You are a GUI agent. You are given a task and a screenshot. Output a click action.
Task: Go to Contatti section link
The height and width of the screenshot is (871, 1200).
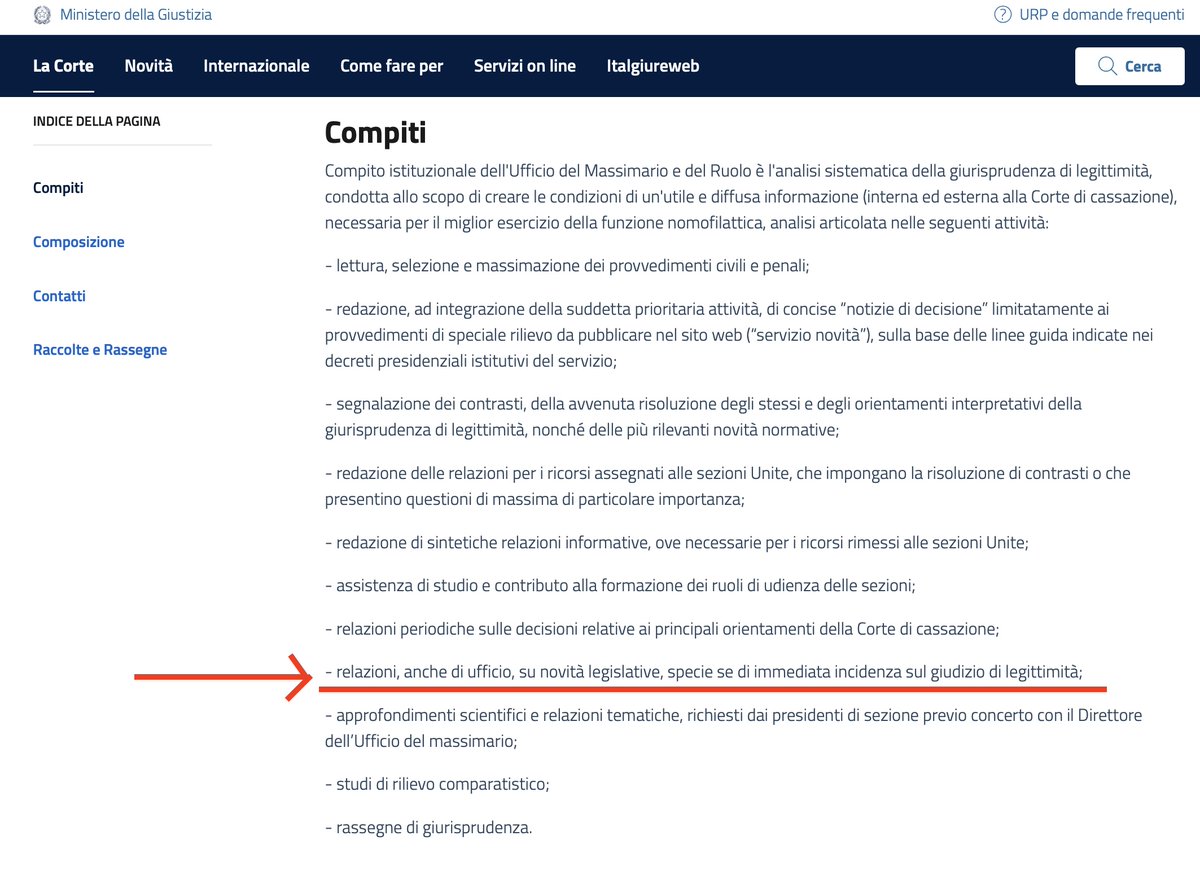pos(59,296)
